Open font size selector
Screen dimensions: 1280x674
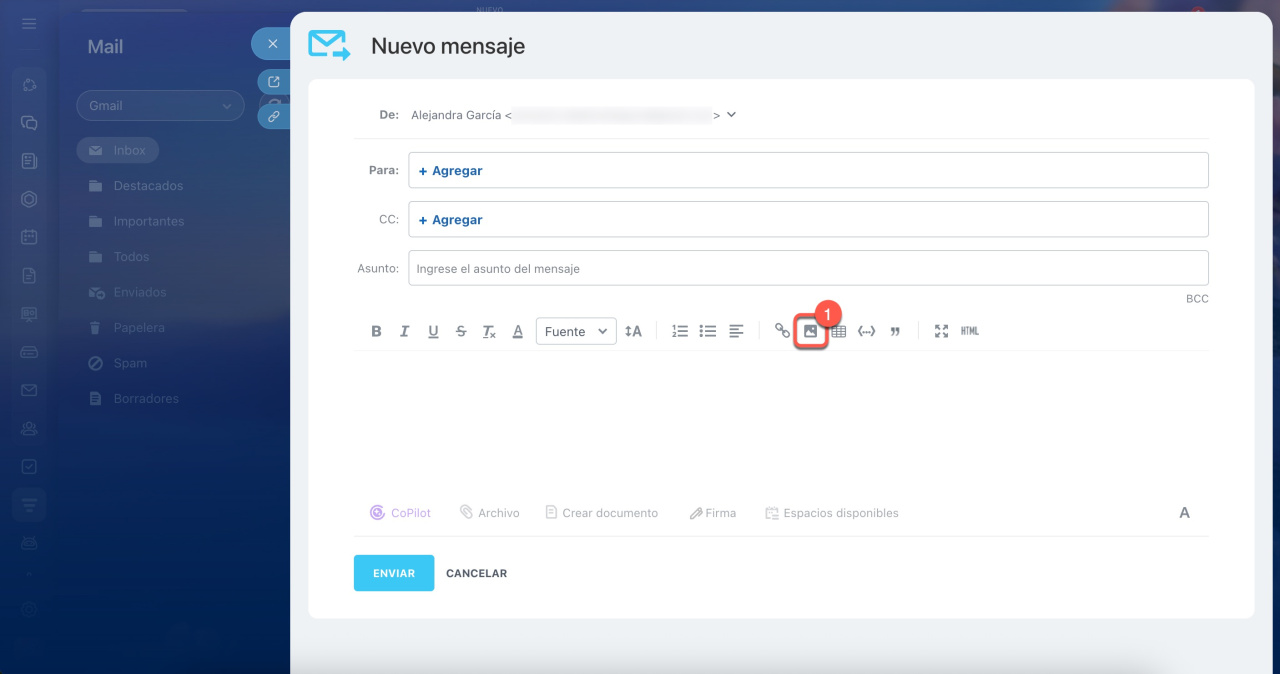tap(633, 331)
